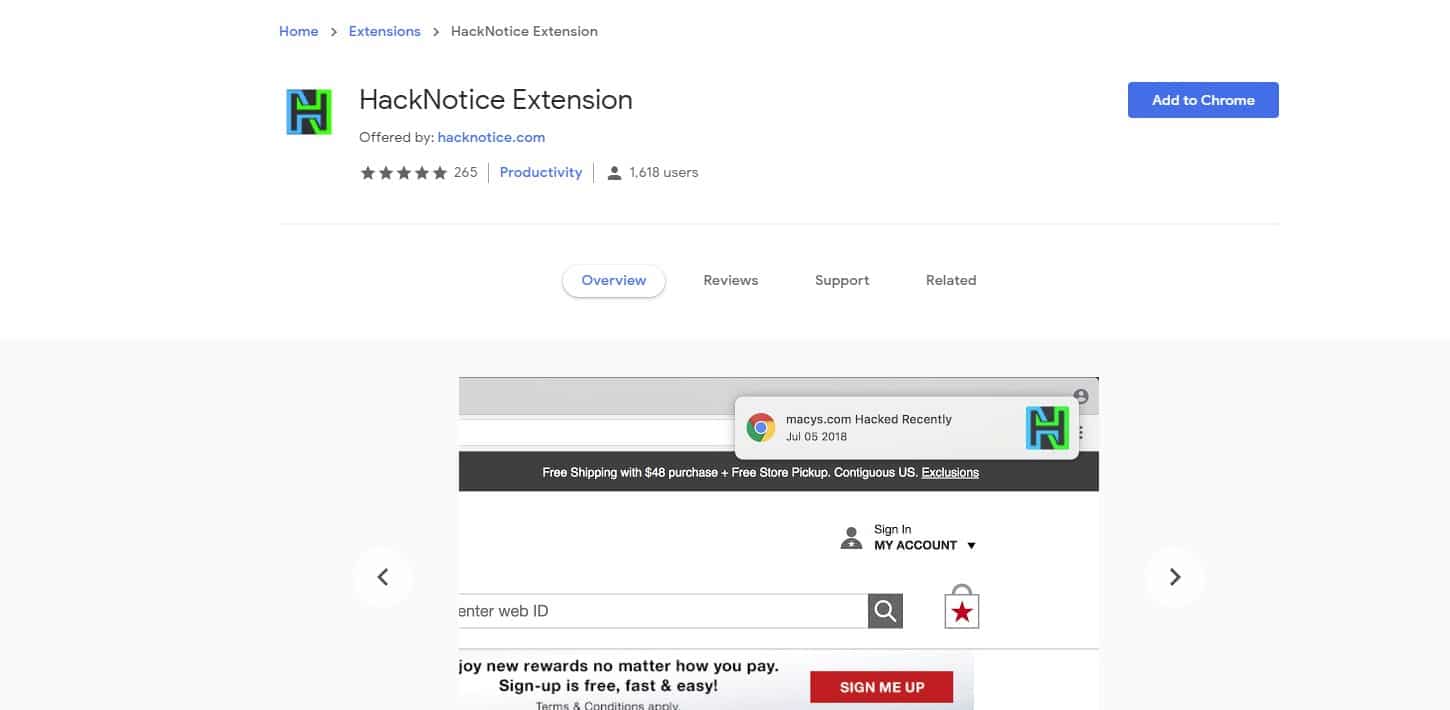Viewport: 1450px width, 710px height.
Task: Click the five-star rating icons
Action: pyautogui.click(x=403, y=173)
